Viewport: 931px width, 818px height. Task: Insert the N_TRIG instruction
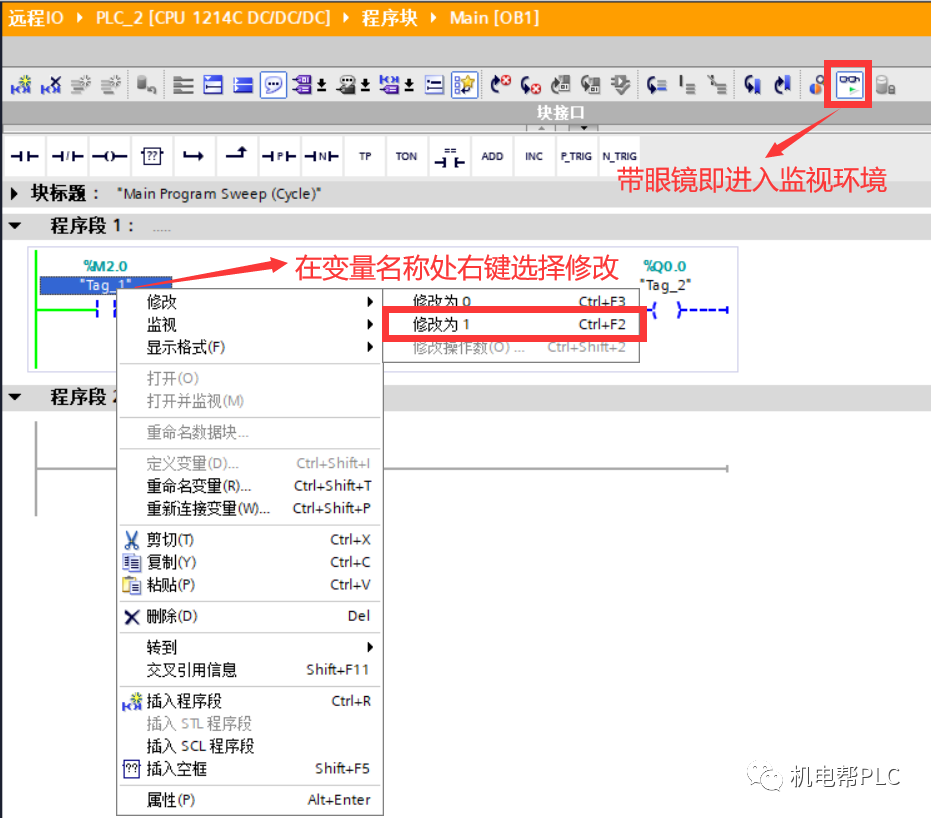point(619,156)
